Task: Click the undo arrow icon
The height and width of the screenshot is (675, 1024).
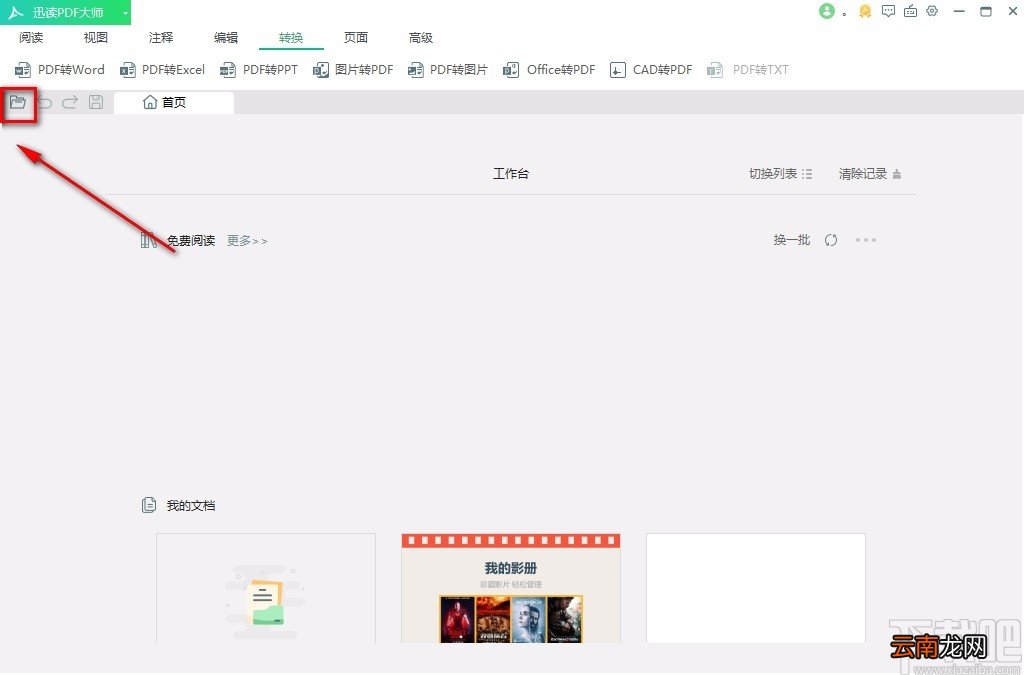Action: 44,102
